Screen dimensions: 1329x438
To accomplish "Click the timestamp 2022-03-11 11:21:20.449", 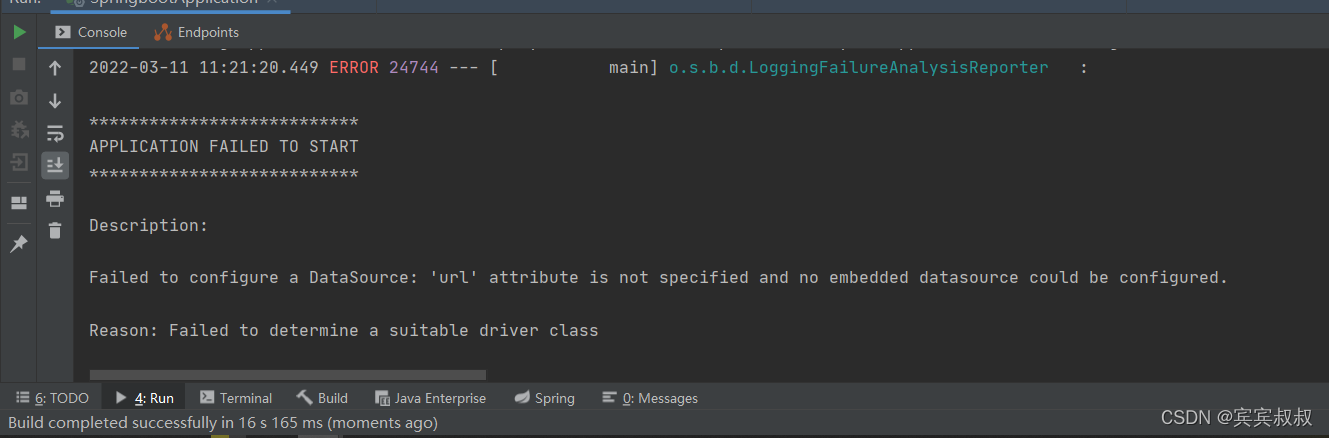I will tap(204, 68).
